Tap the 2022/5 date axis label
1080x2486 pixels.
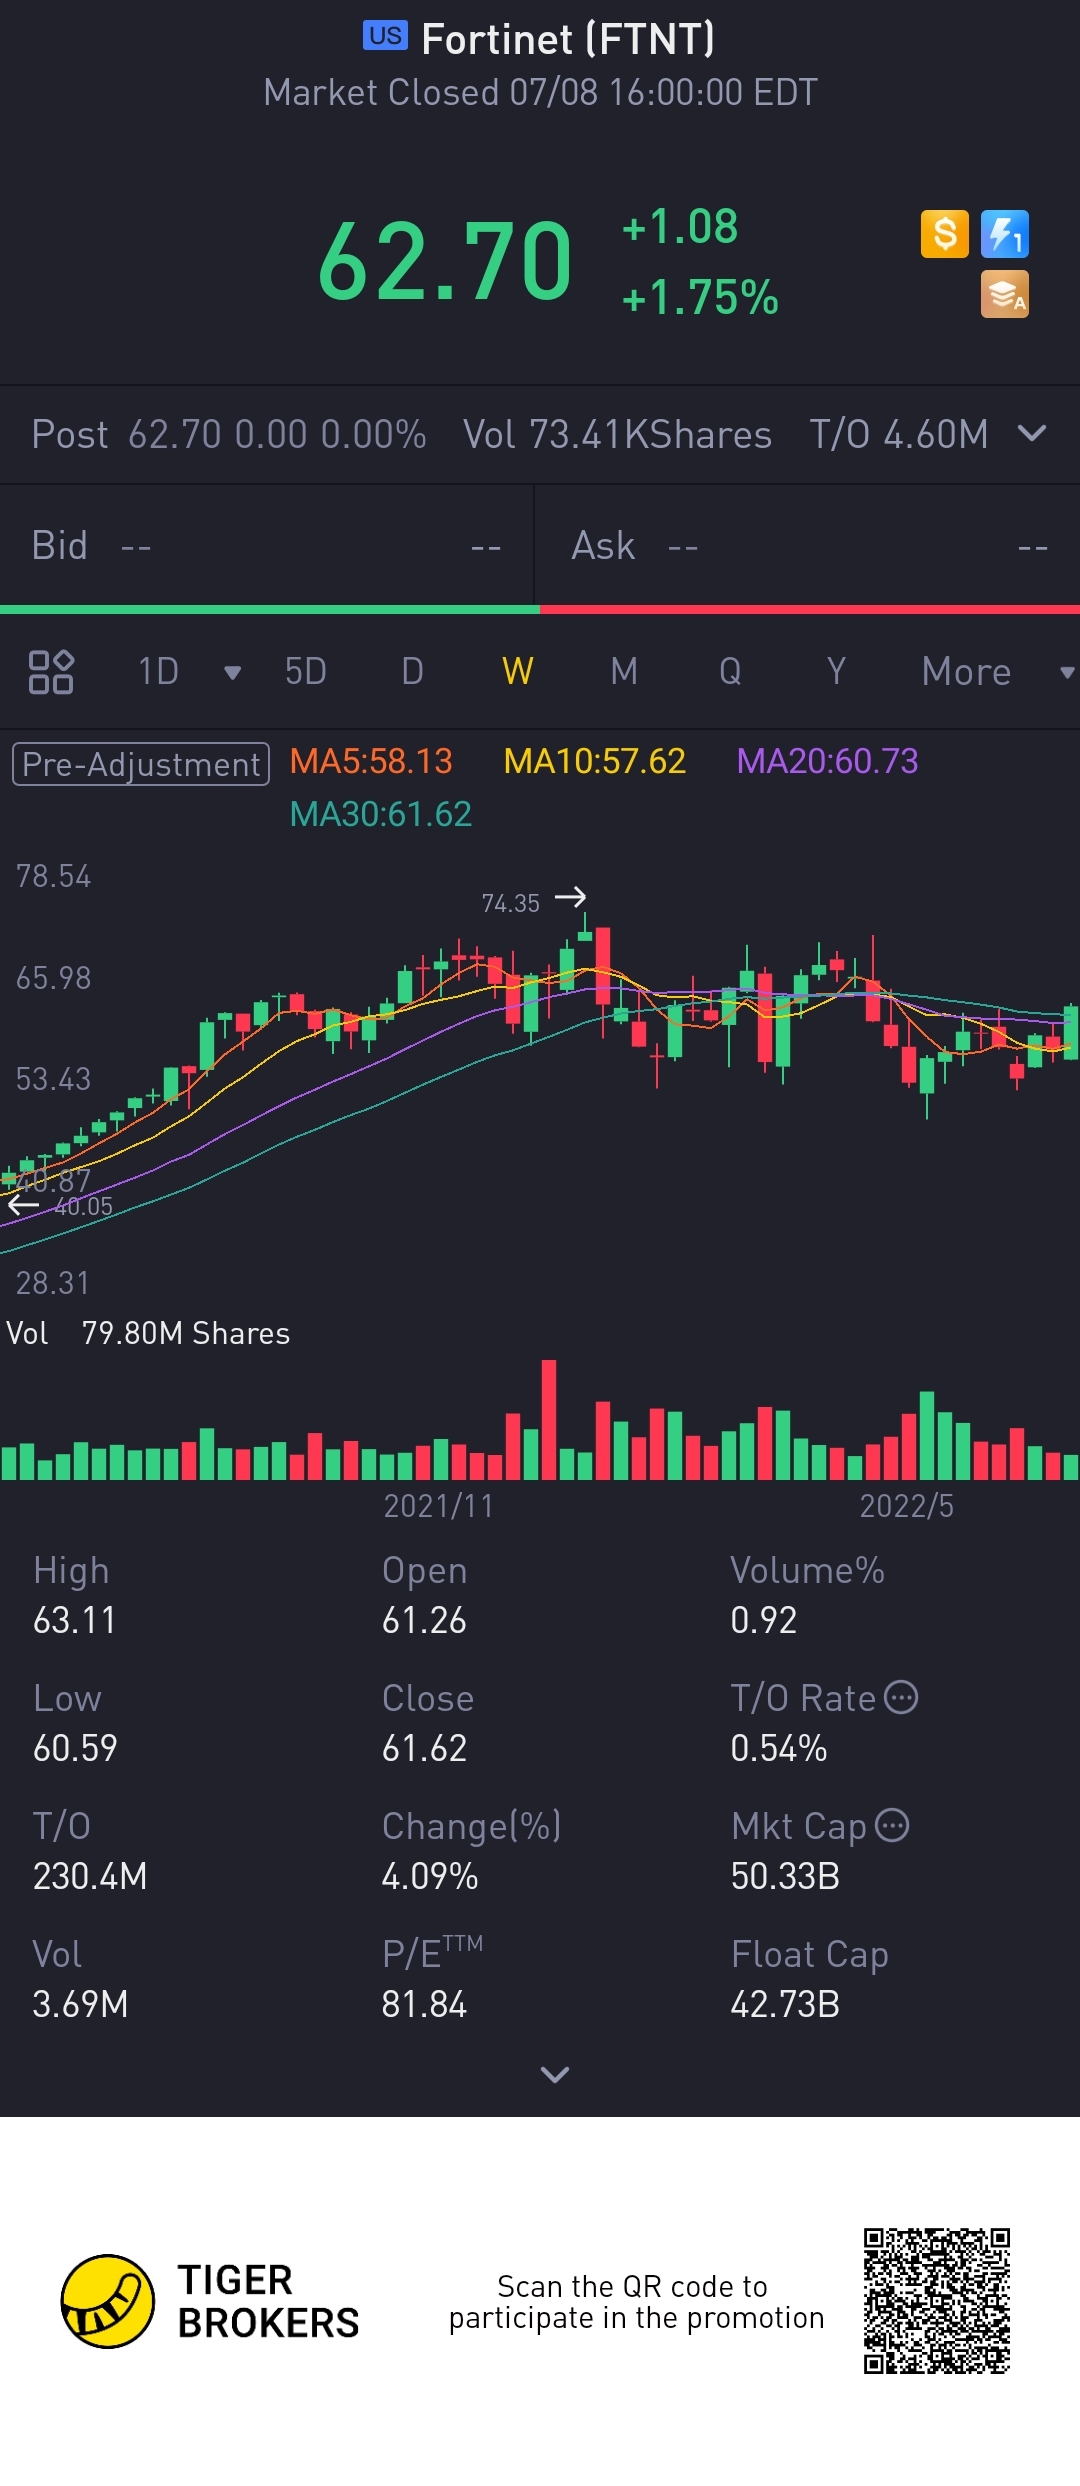[x=907, y=1506]
